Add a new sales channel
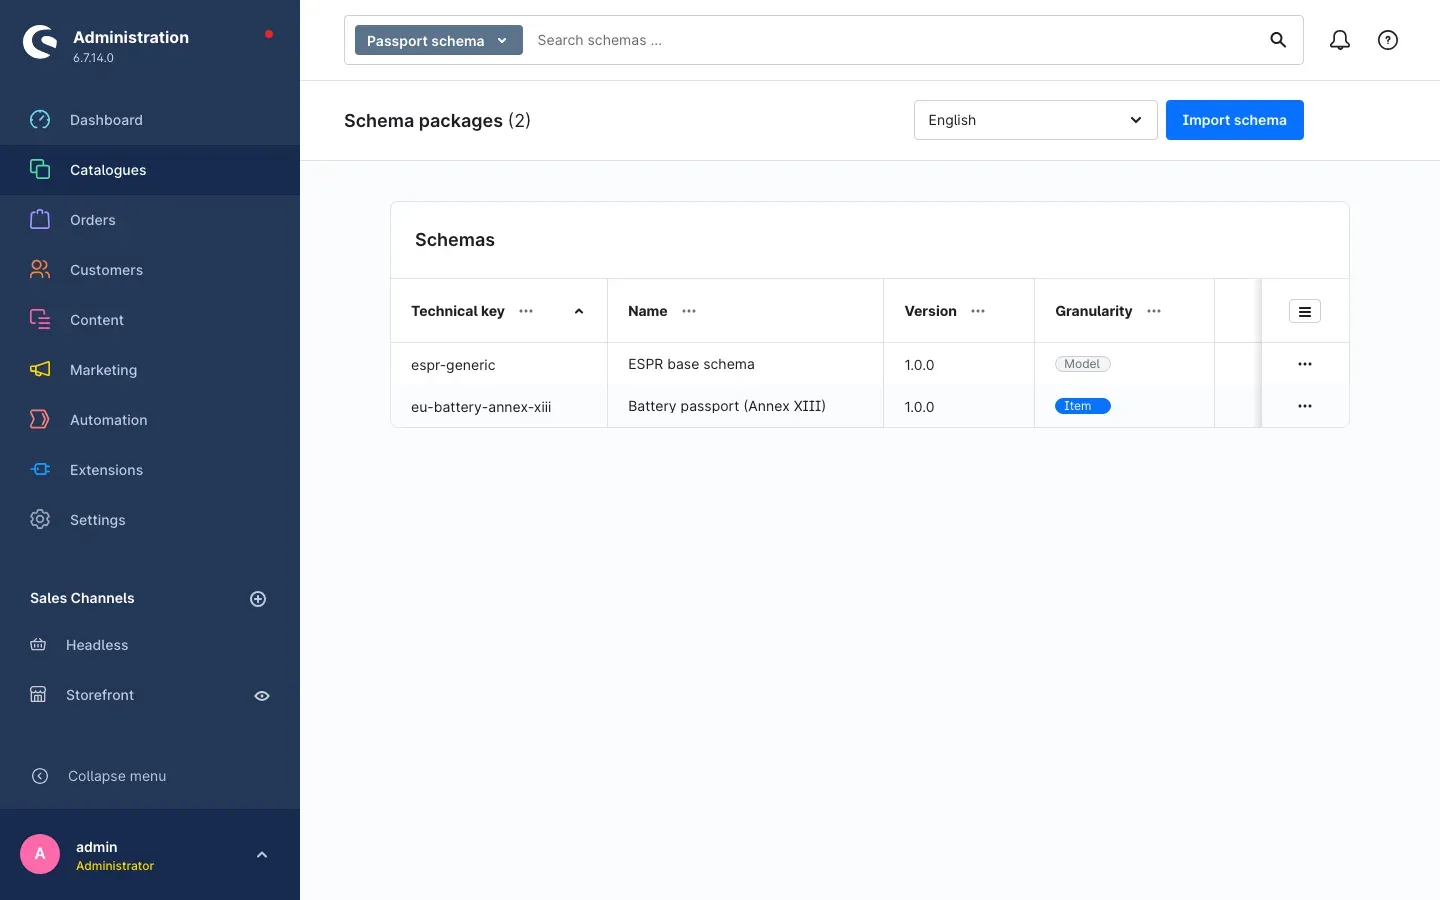Screen dimensions: 1440x900 (258, 599)
